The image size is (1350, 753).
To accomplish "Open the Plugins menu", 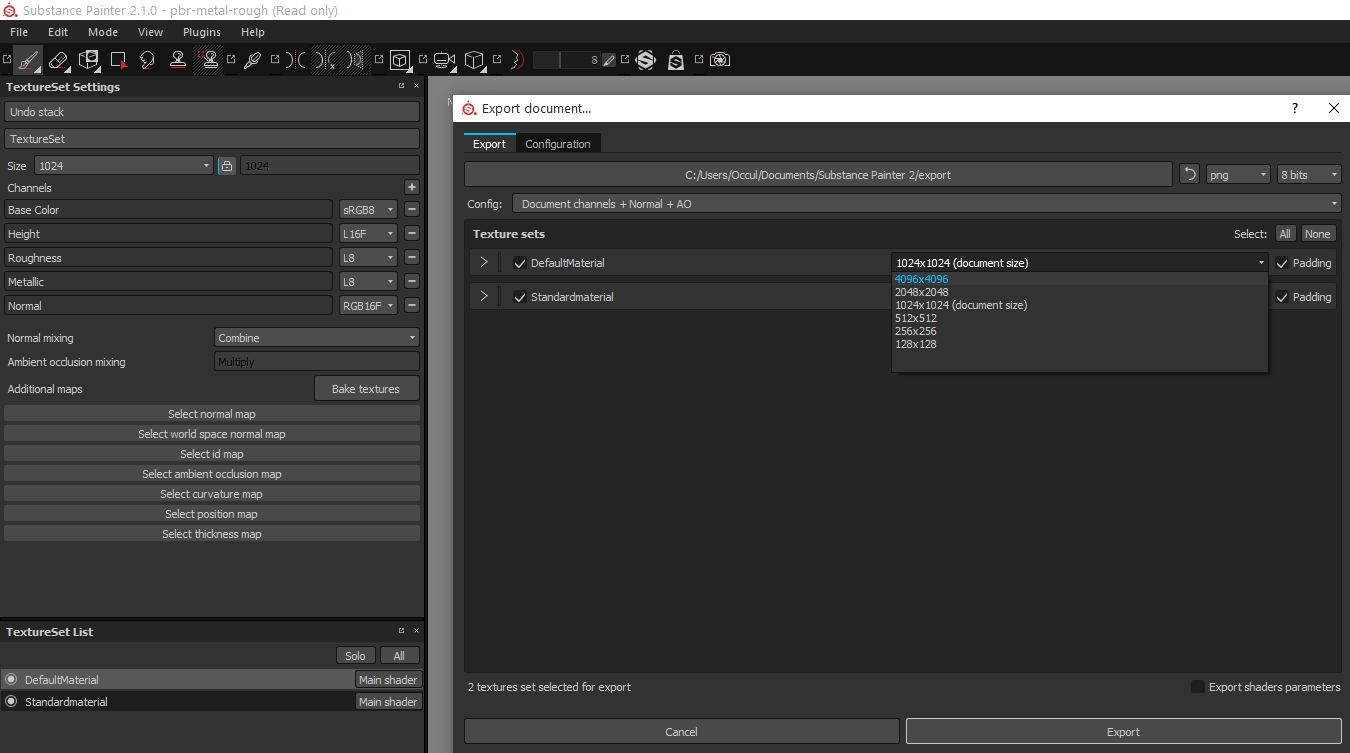I will click(x=201, y=32).
